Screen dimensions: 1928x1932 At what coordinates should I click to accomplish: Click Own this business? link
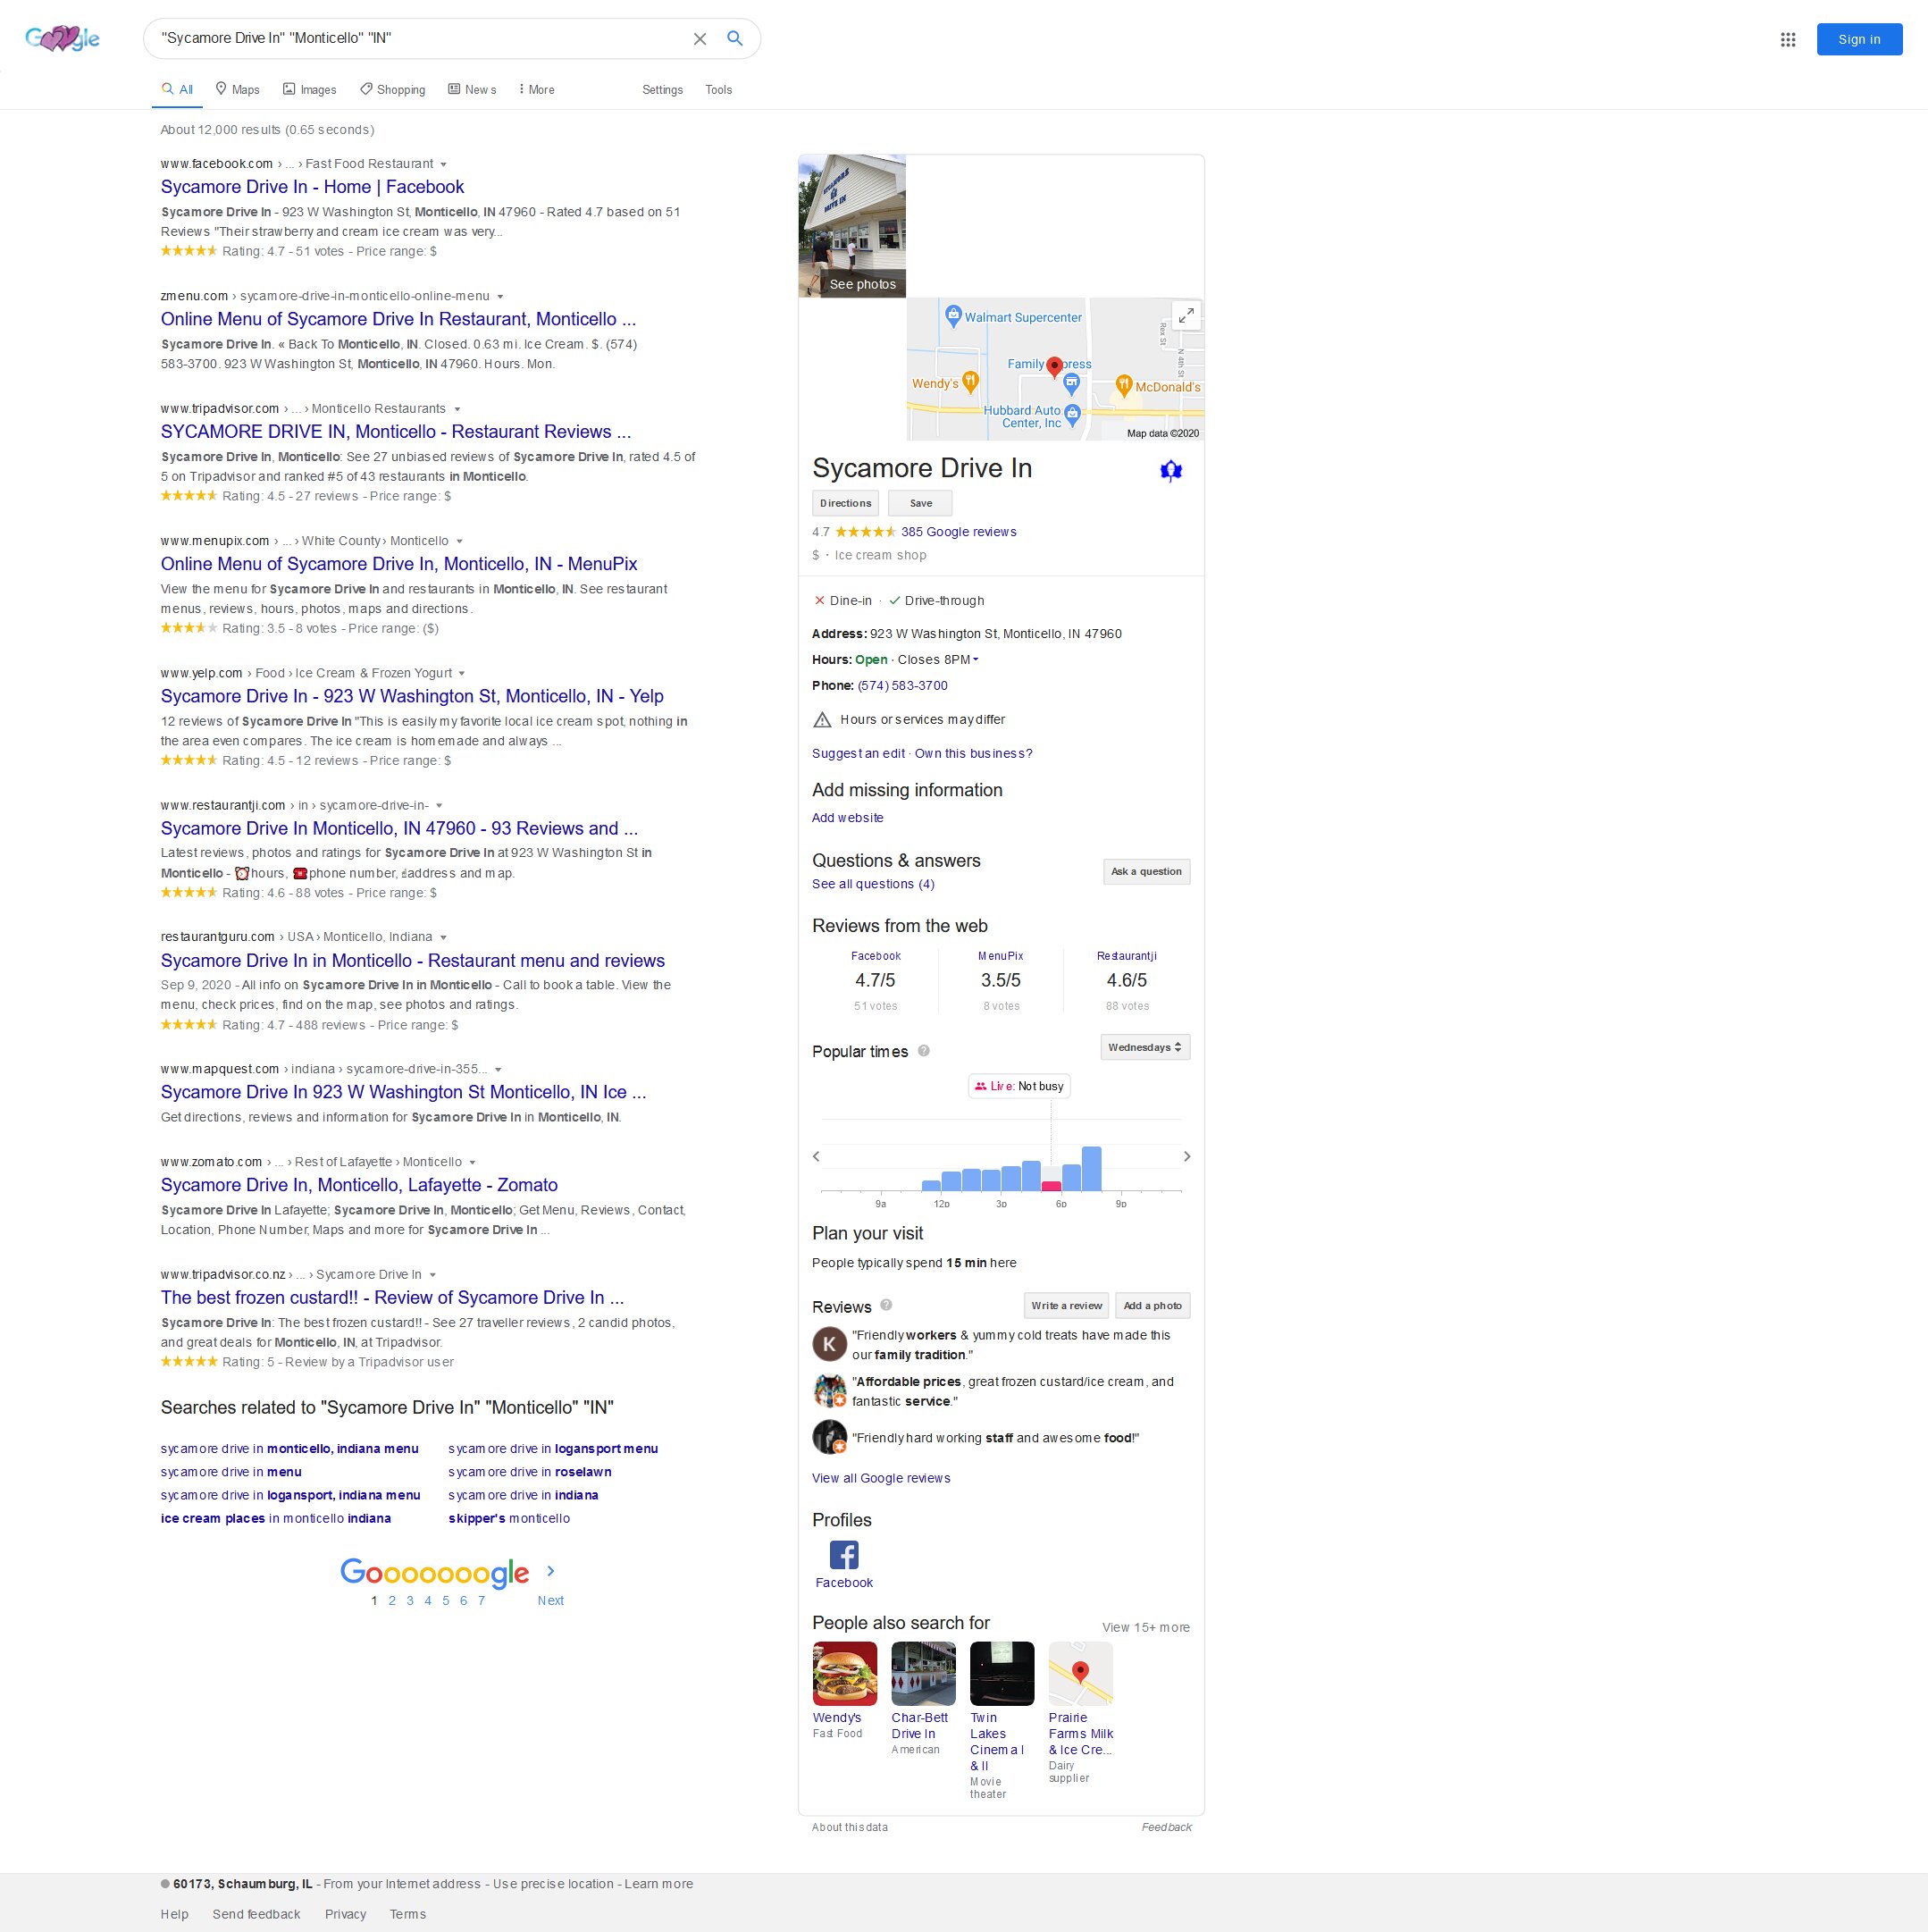point(973,754)
